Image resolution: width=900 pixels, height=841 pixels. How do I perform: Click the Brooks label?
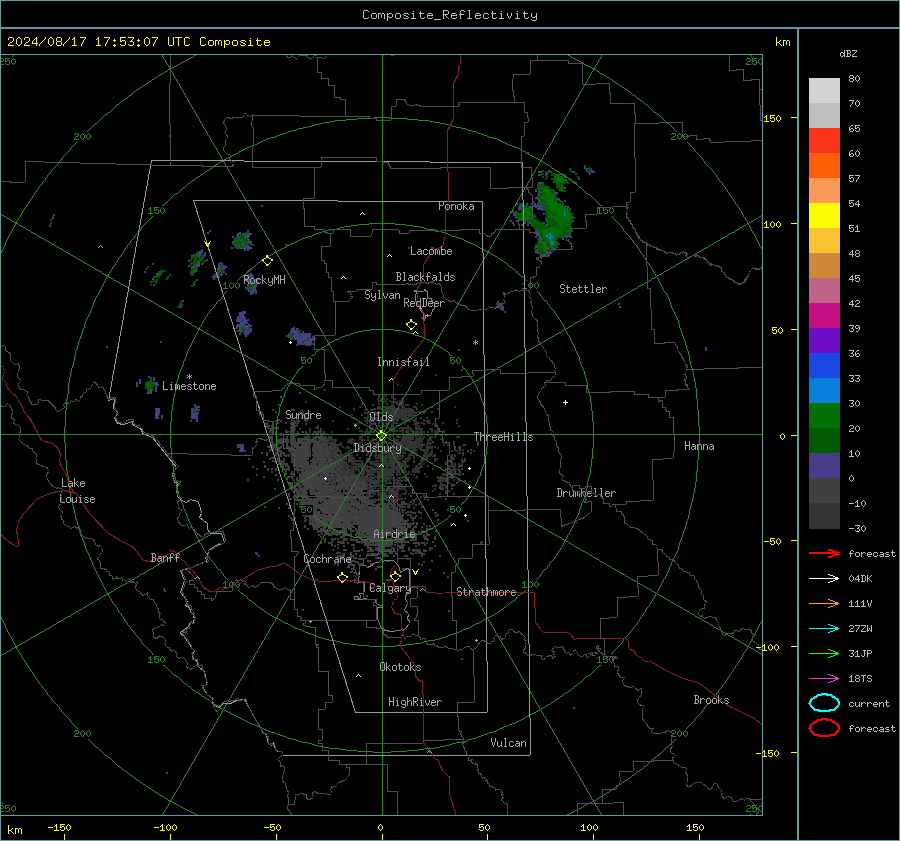tap(711, 700)
